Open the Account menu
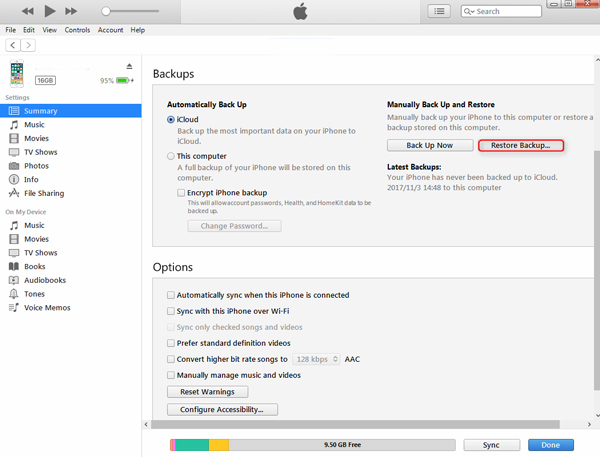Image resolution: width=600 pixels, height=457 pixels. [111, 30]
